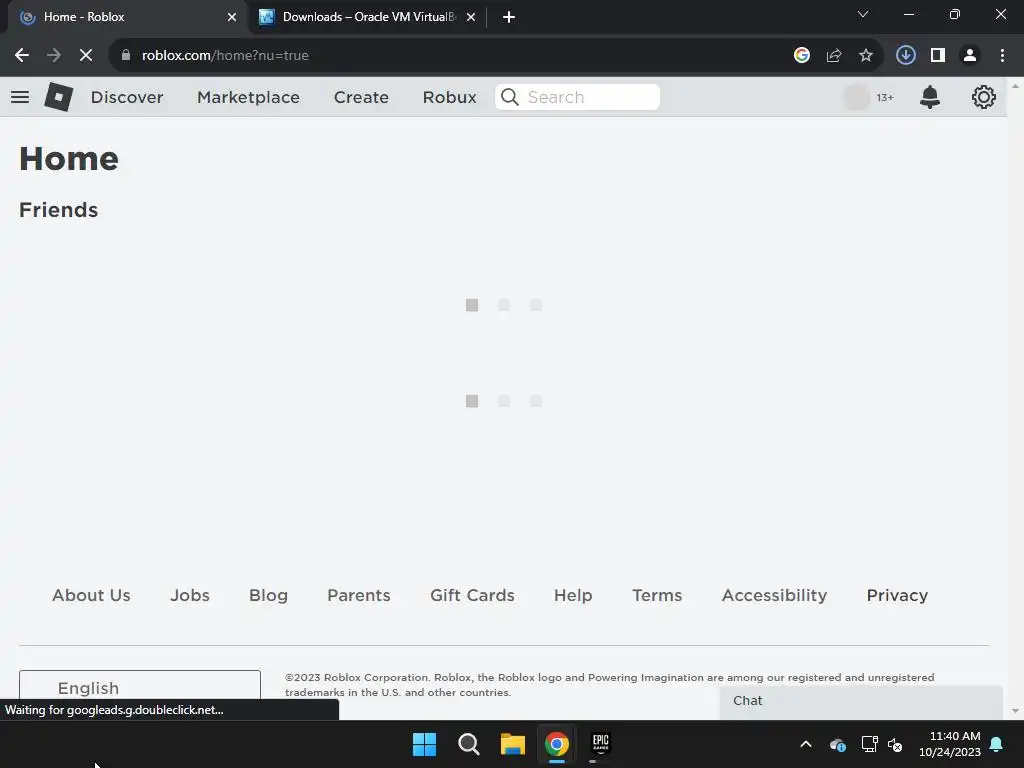1024x768 pixels.
Task: Open Chrome profile icon
Action: pyautogui.click(x=970, y=56)
